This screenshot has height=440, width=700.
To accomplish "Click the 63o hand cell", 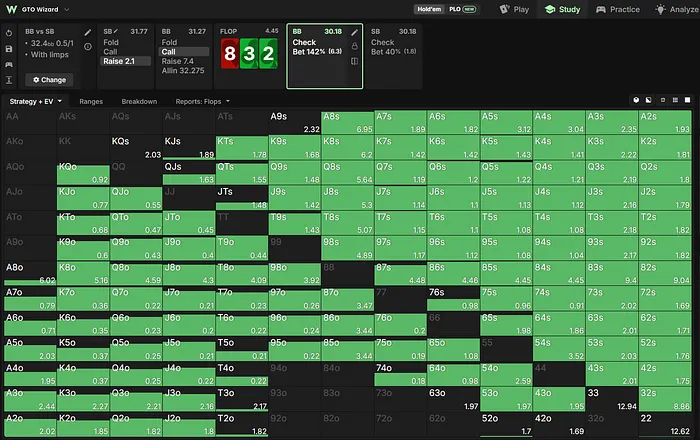I will pos(453,399).
